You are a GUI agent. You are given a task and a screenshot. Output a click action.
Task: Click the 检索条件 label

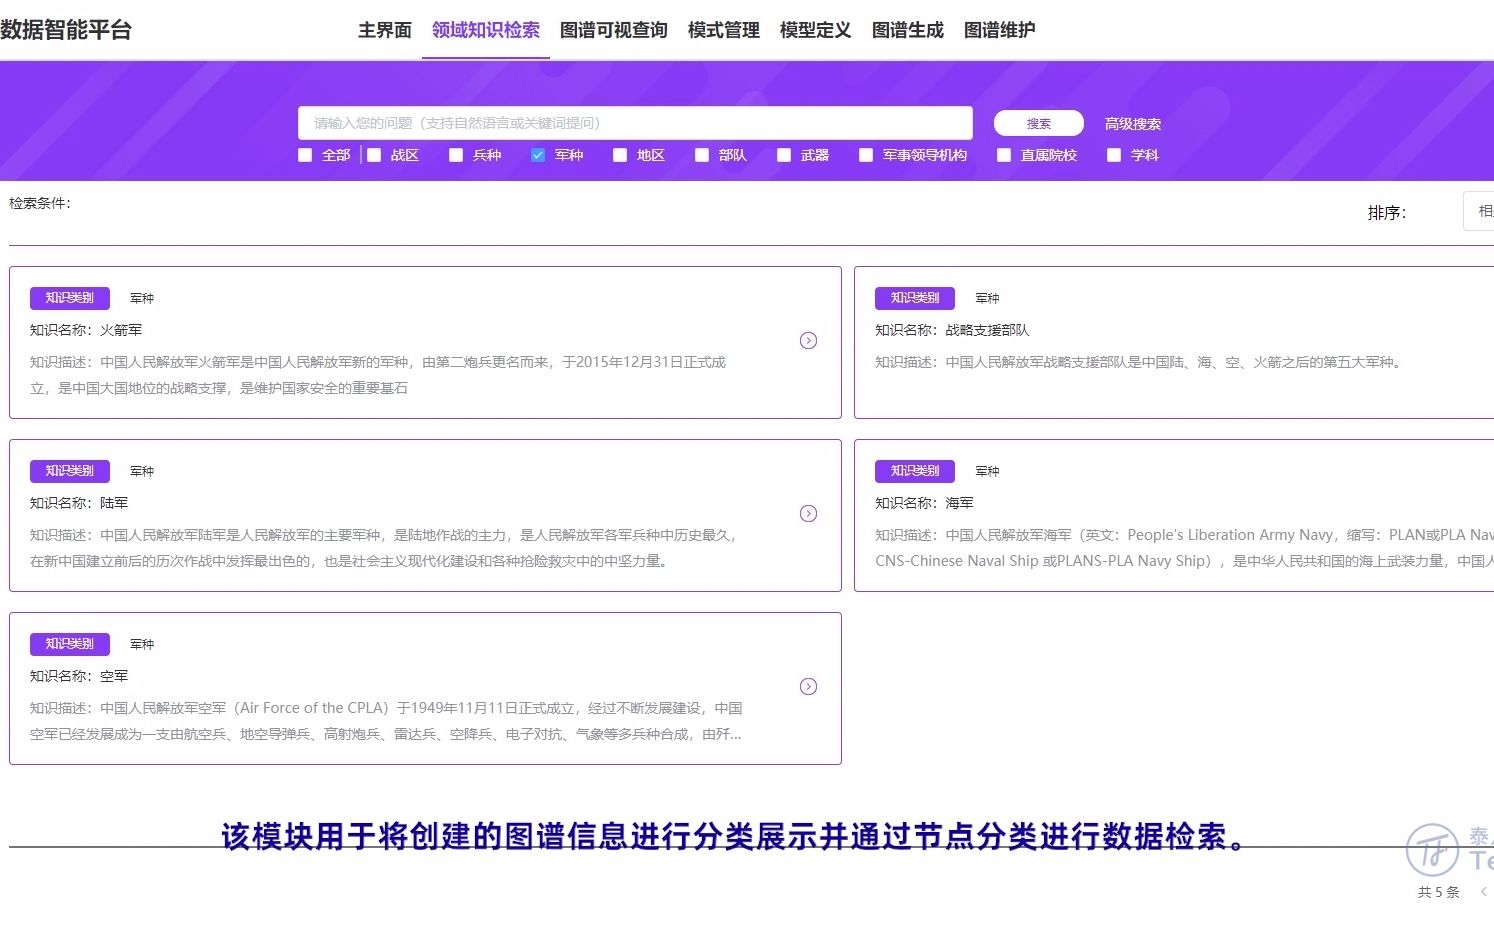tap(40, 203)
